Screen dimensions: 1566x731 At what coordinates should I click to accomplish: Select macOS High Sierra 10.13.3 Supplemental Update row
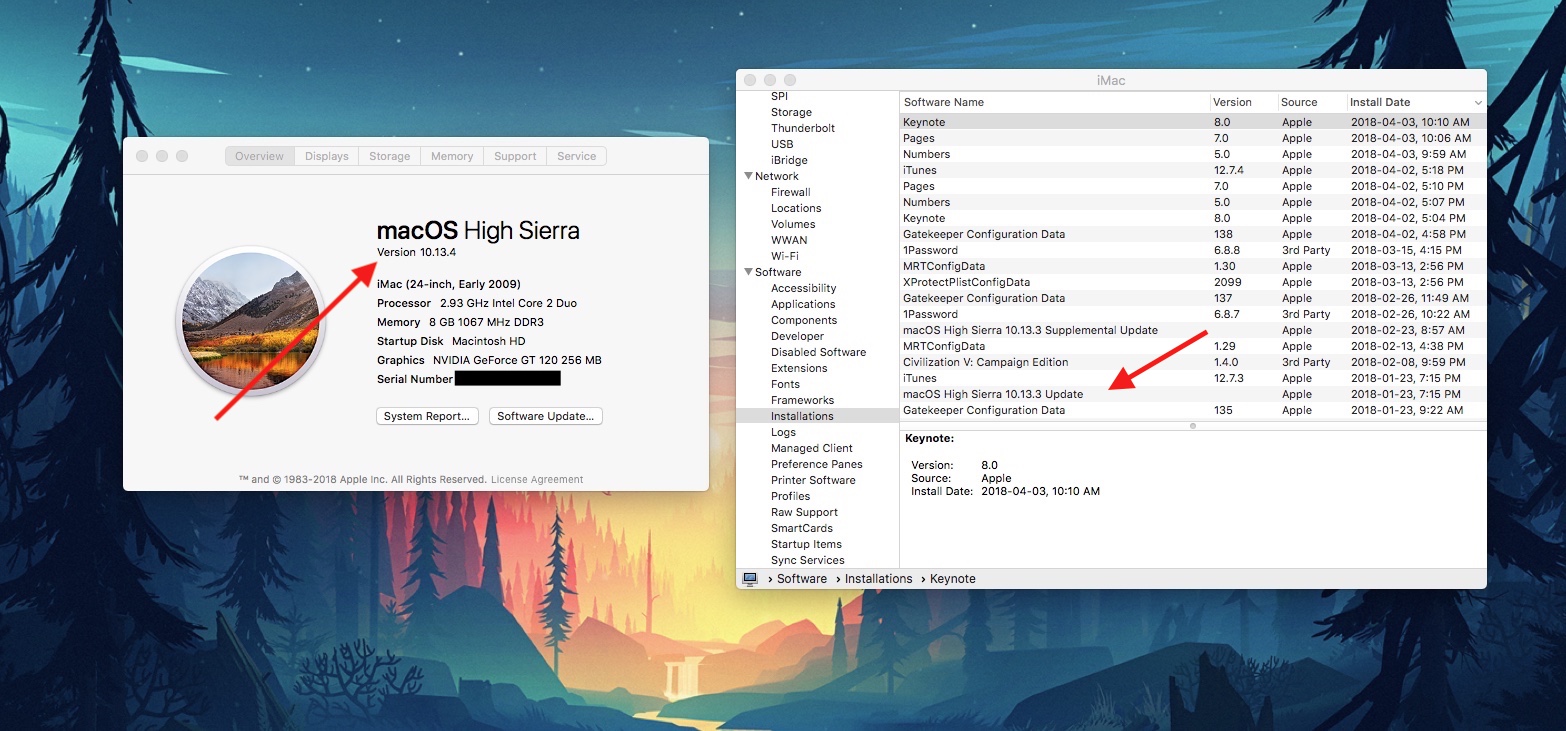(x=1193, y=330)
